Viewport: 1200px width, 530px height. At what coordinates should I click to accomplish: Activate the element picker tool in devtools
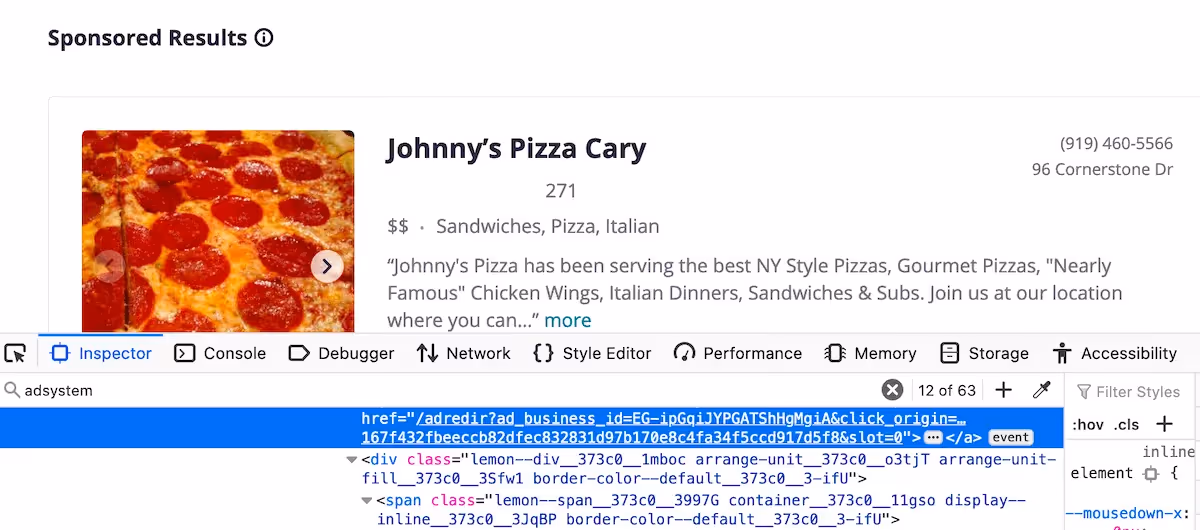click(15, 353)
